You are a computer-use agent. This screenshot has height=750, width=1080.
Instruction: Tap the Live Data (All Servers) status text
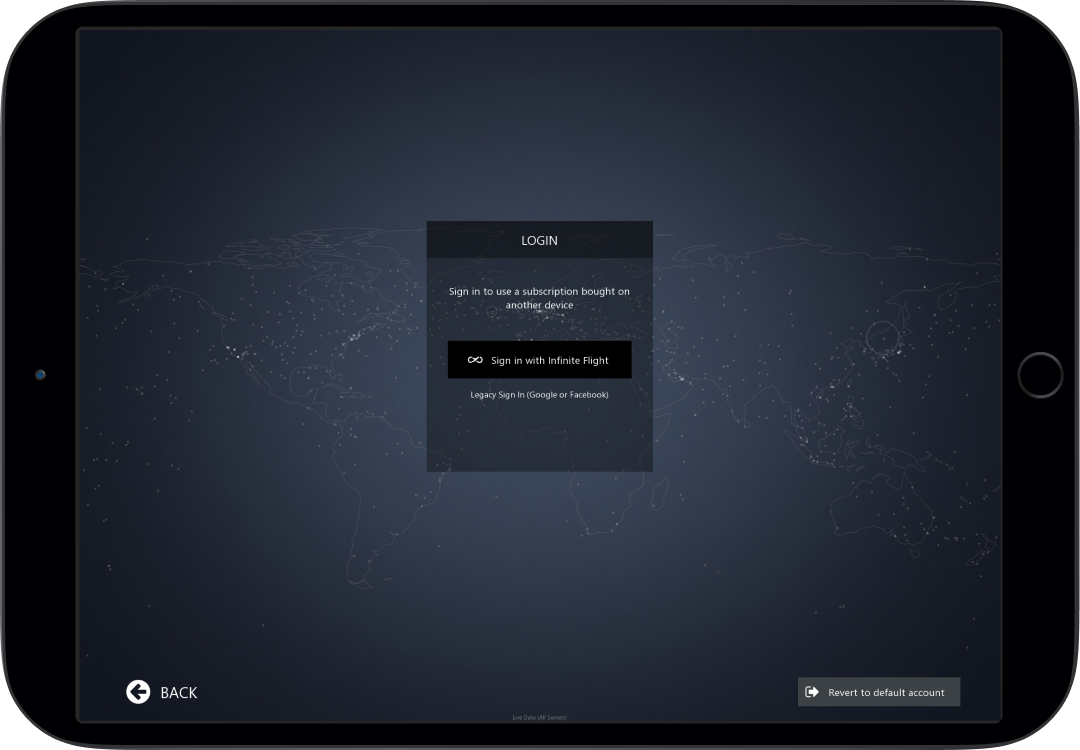pos(538,717)
